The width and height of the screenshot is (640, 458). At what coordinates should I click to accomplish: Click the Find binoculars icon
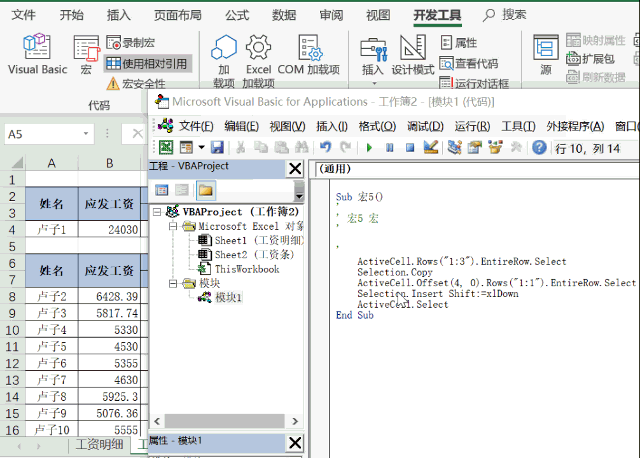(x=302, y=147)
